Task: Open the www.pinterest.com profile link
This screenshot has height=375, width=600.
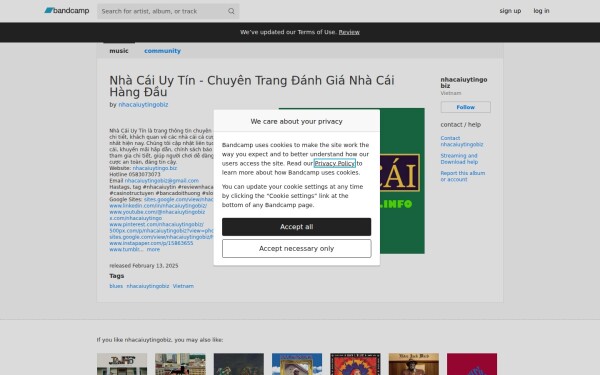Action: click(x=156, y=225)
